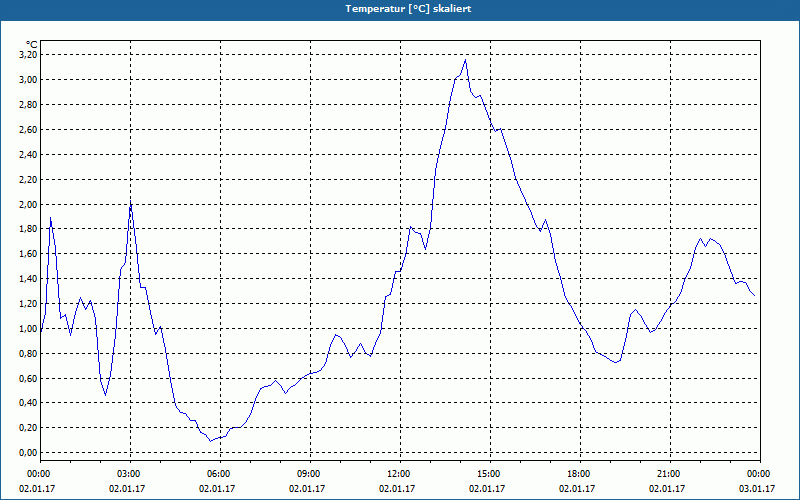Select the °C unit label above the y-axis
The height and width of the screenshot is (500, 800).
pyautogui.click(x=32, y=45)
